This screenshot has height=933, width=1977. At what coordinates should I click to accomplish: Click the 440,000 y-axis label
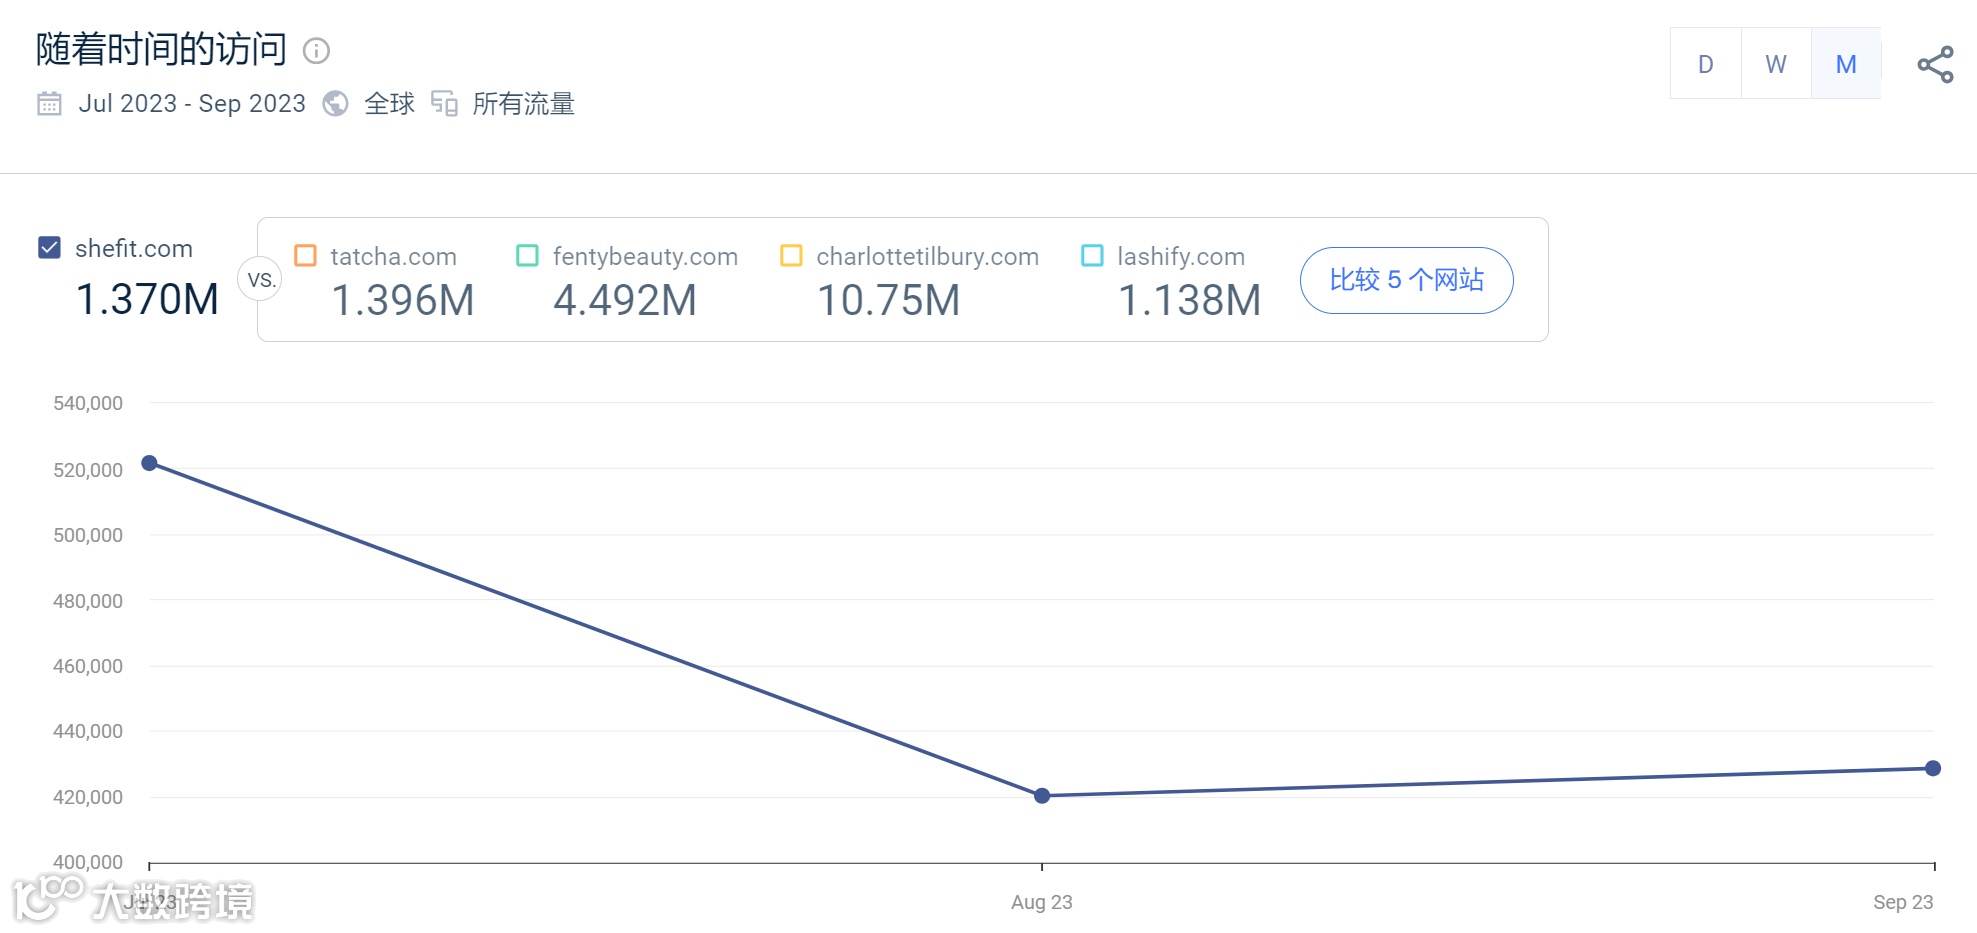click(88, 731)
